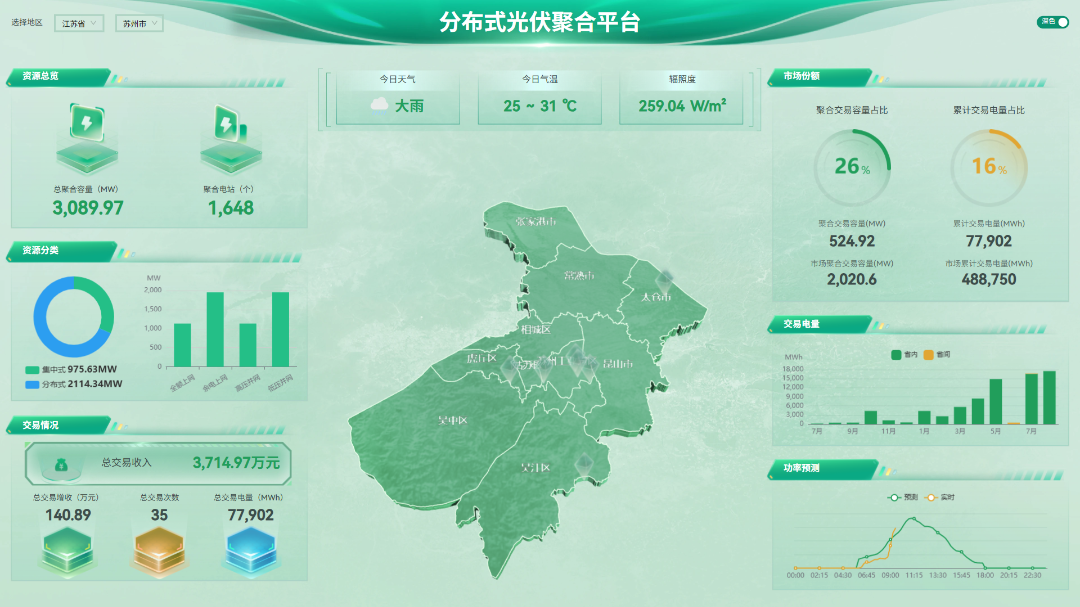Click the orange cube under 总交易次数
The height and width of the screenshot is (607, 1080).
pos(159,551)
